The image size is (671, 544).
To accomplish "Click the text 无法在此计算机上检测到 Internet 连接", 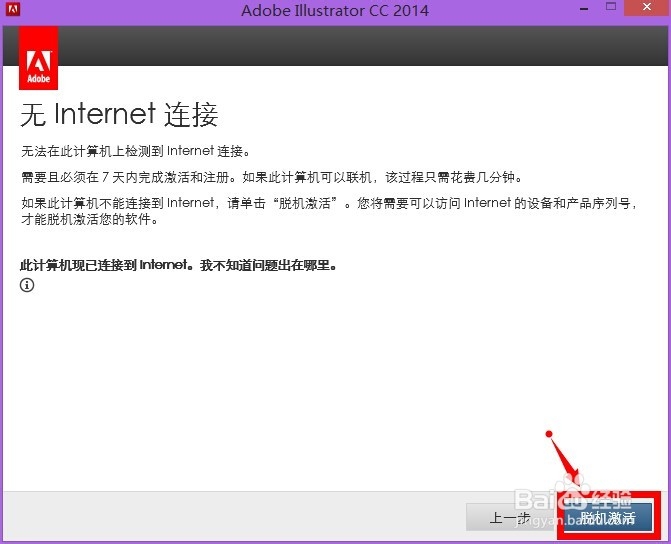I will [x=136, y=151].
